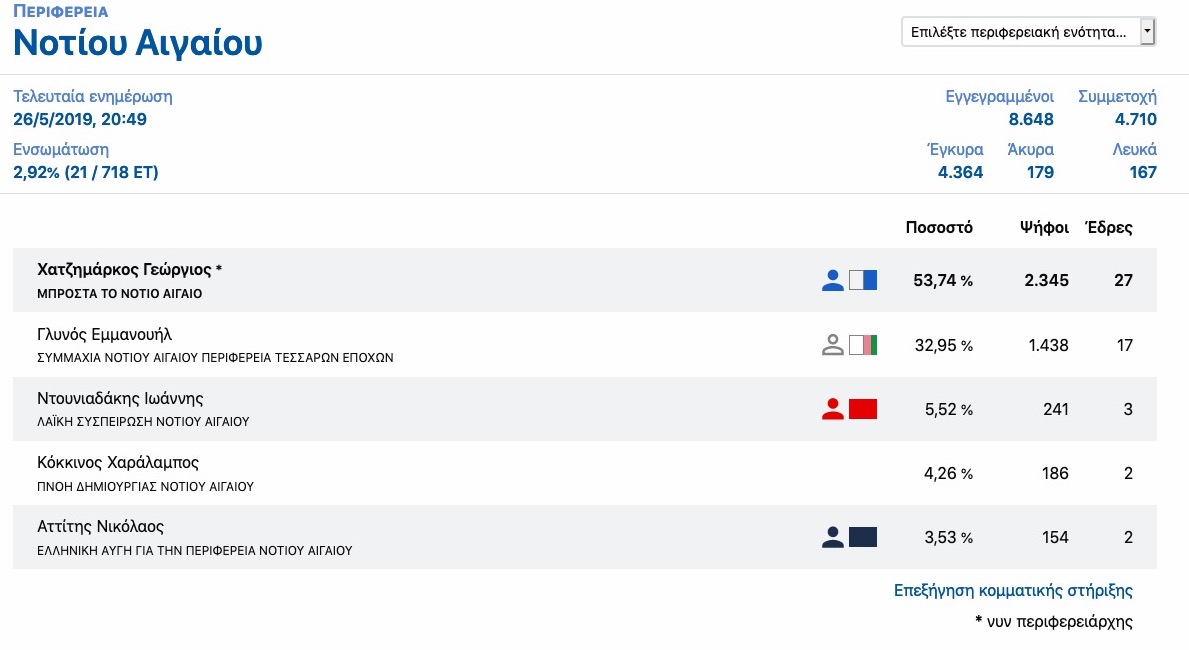Click the Ποσοστό column header

click(939, 228)
